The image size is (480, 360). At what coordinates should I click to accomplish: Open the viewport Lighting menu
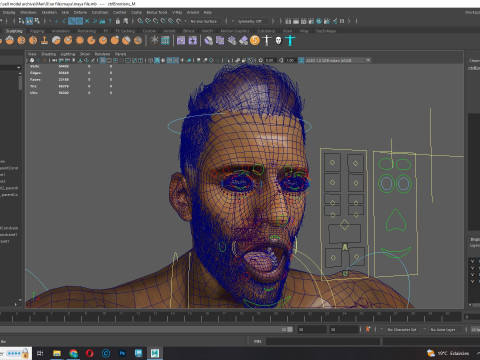coord(68,54)
